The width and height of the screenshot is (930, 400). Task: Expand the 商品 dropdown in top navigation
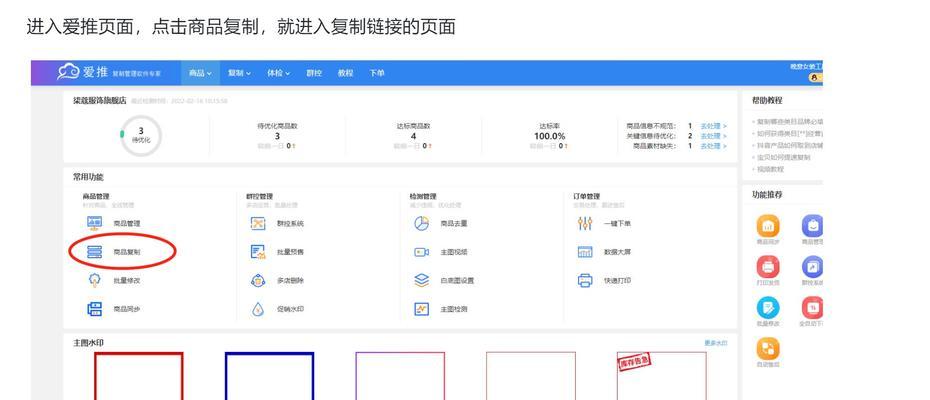(200, 73)
